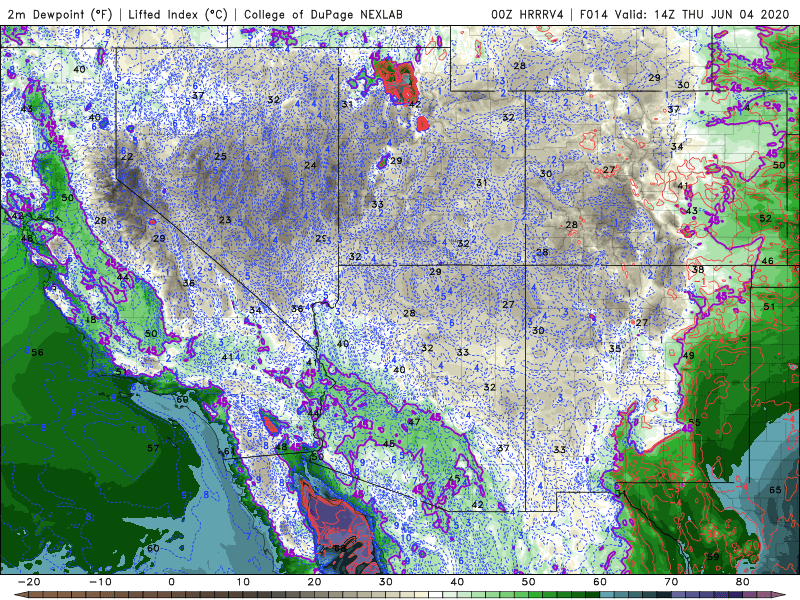The width and height of the screenshot is (800, 600).
Task: Click the '57' dewpoint value over the ocean
Action: (153, 448)
